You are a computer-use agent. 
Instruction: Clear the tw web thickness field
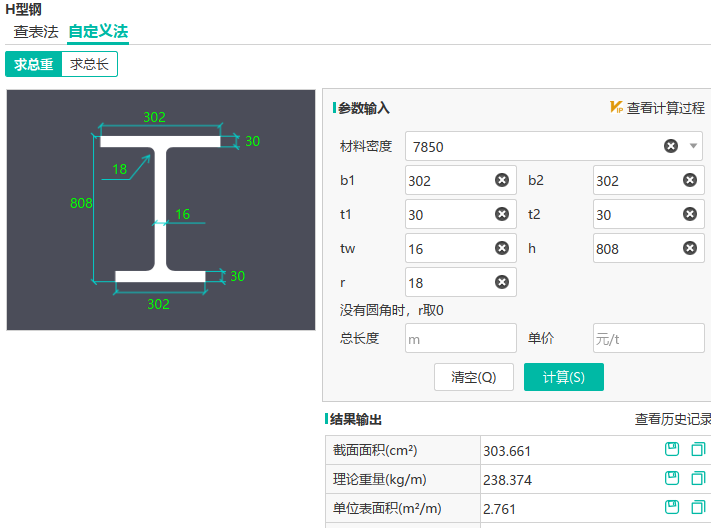501,248
